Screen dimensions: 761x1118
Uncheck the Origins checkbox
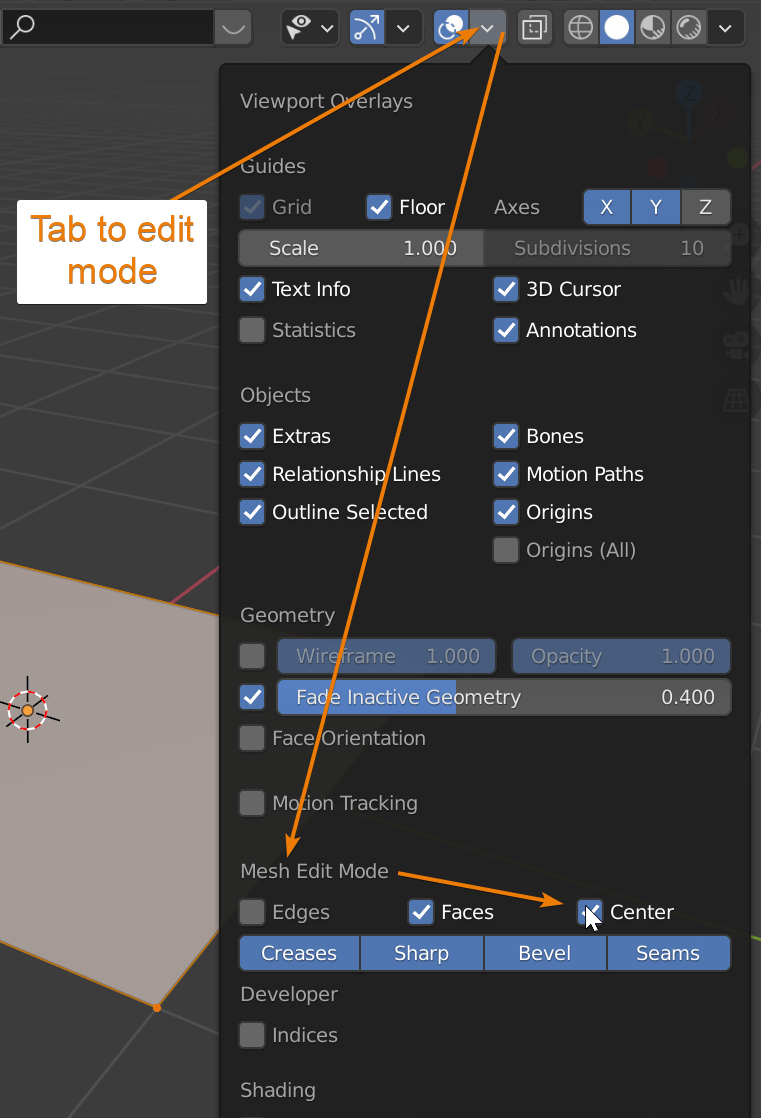click(x=506, y=512)
